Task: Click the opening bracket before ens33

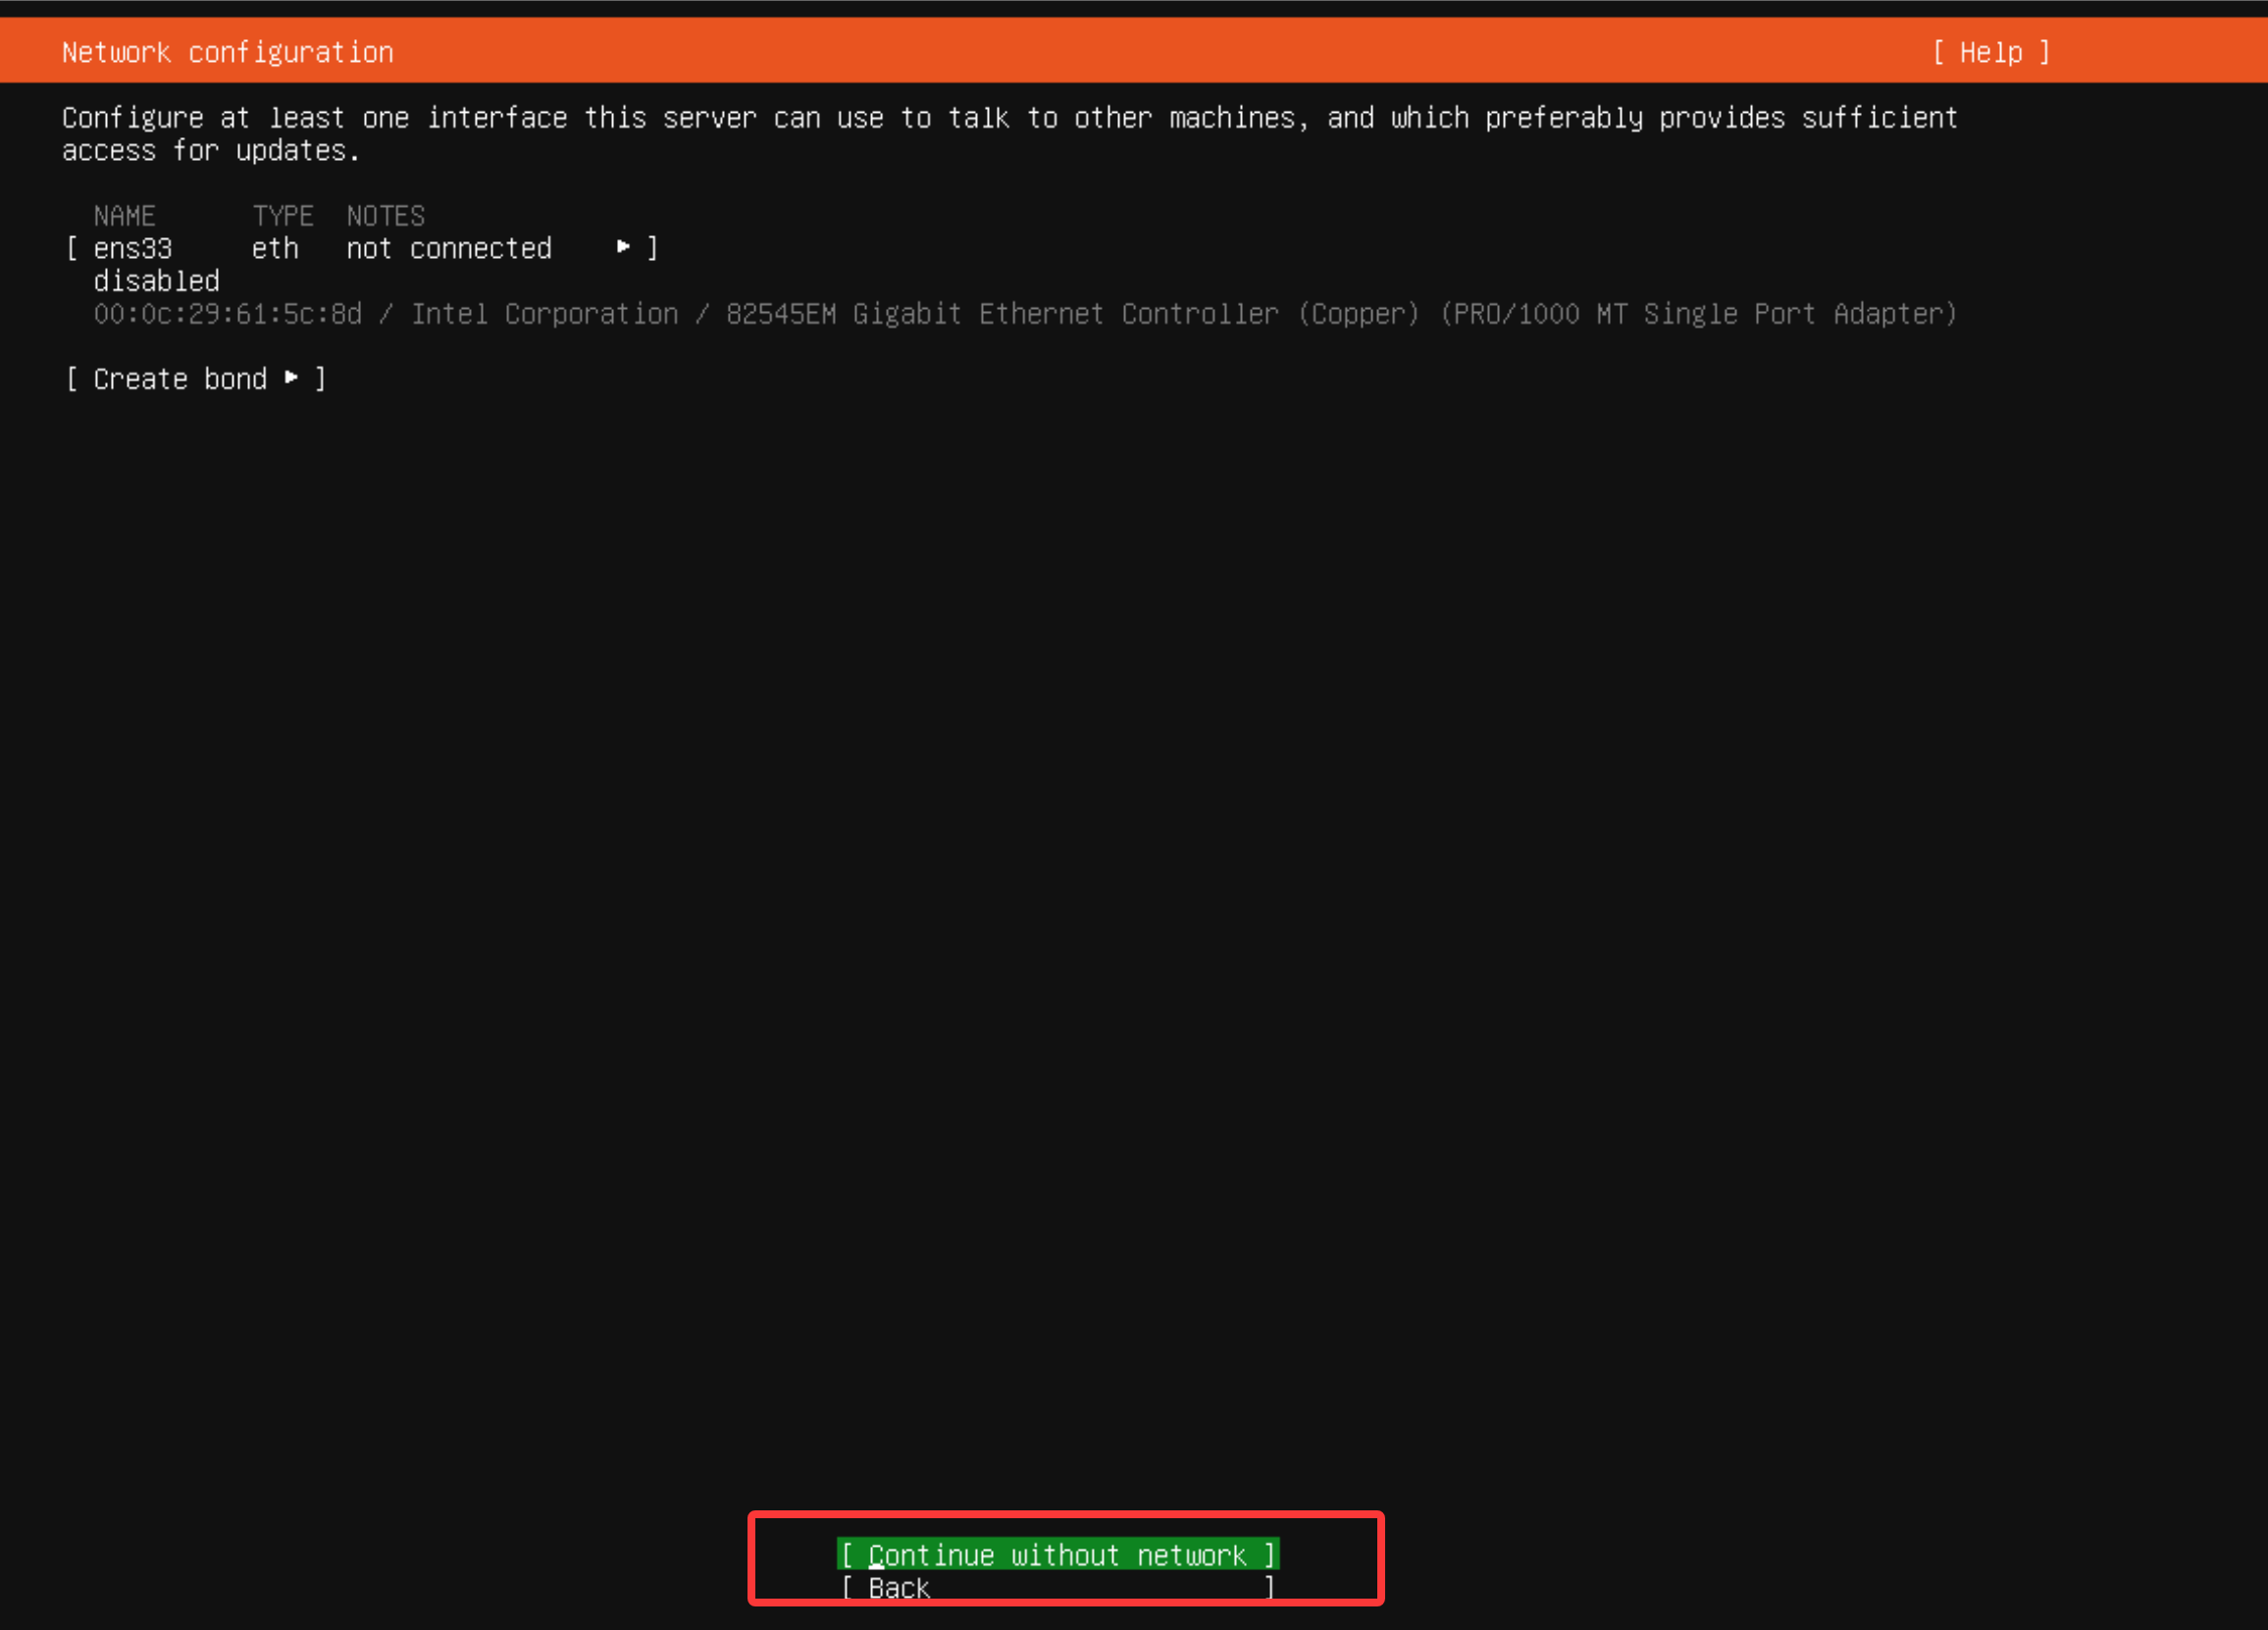Action: tap(72, 248)
